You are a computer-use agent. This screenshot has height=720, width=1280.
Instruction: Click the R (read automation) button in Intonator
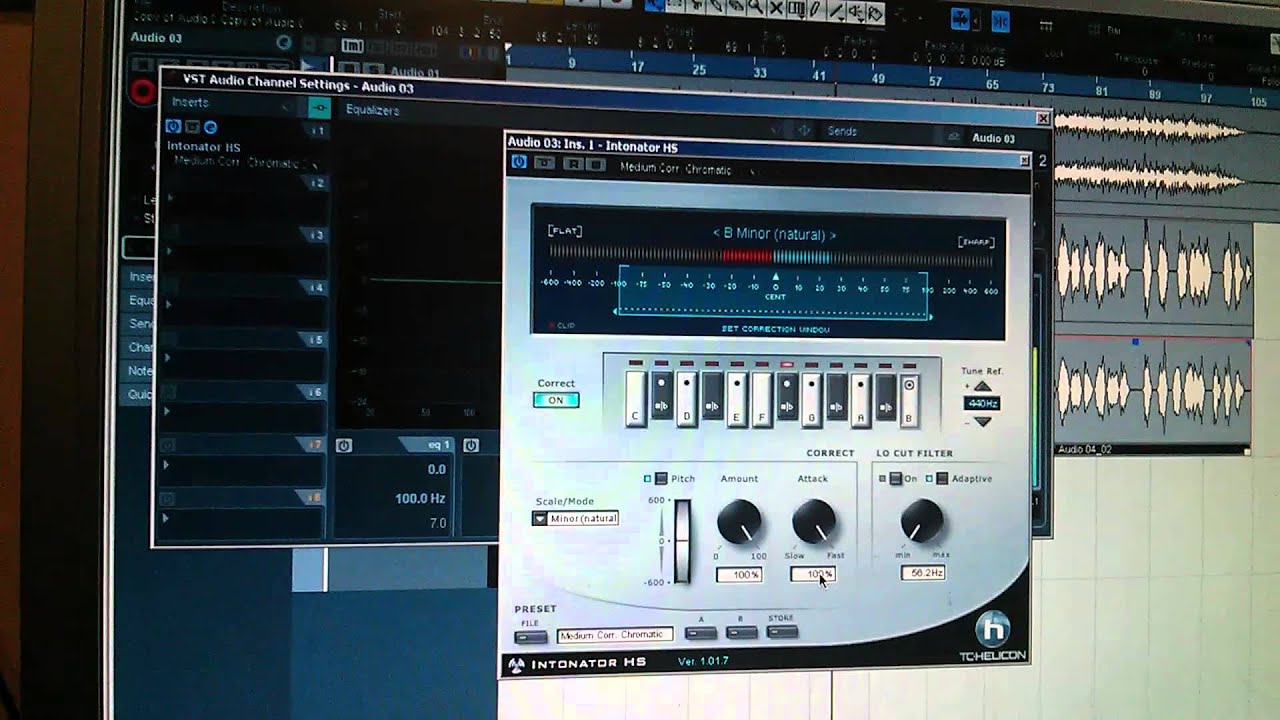(x=574, y=164)
